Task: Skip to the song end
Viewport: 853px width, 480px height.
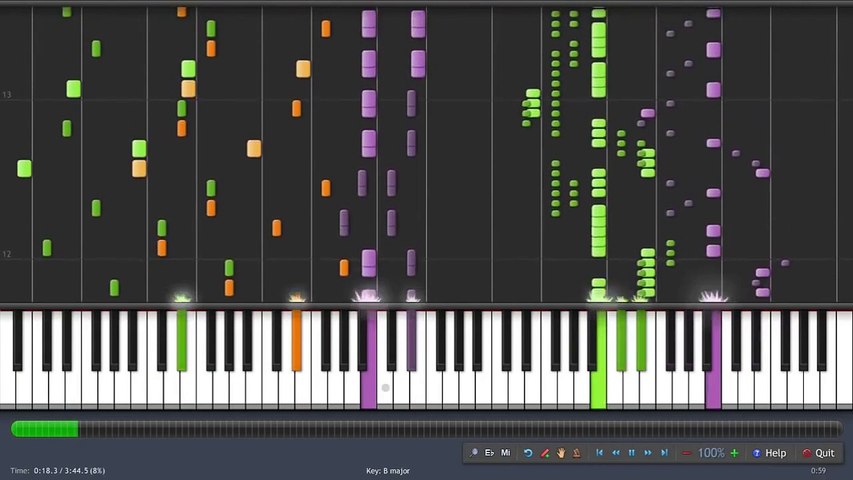Action: click(x=664, y=453)
